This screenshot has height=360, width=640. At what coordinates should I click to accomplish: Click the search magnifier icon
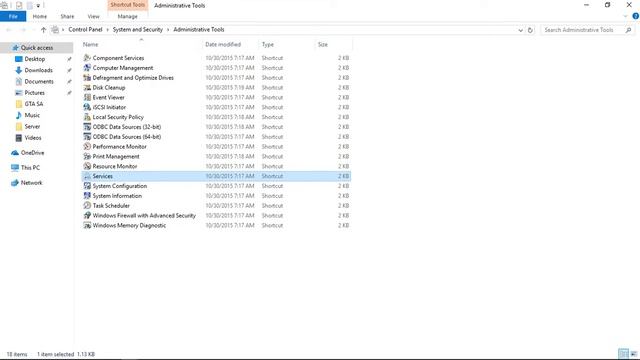(x=629, y=30)
